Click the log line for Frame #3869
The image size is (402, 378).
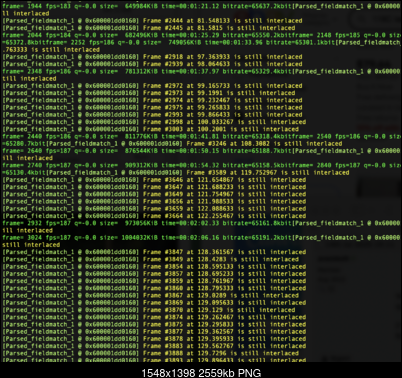[x=154, y=303]
